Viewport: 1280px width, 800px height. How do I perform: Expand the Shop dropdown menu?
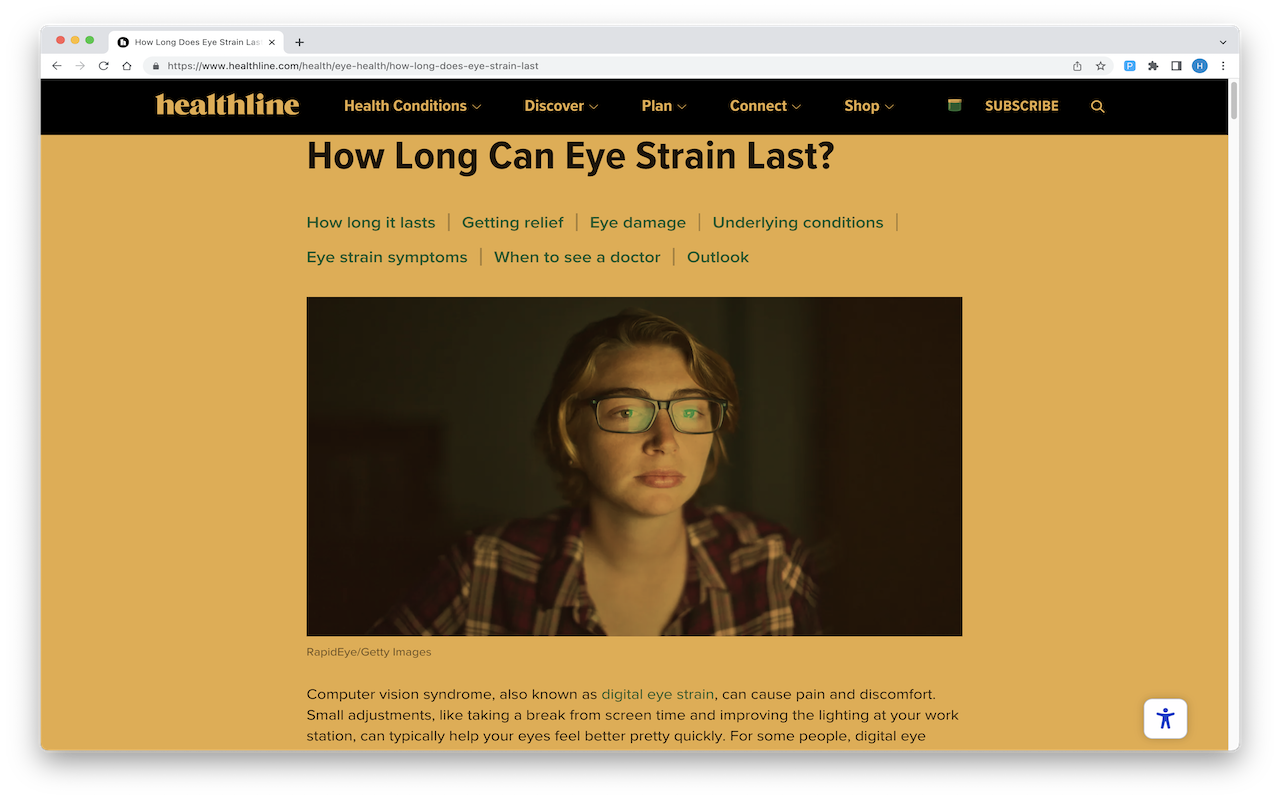tap(869, 106)
